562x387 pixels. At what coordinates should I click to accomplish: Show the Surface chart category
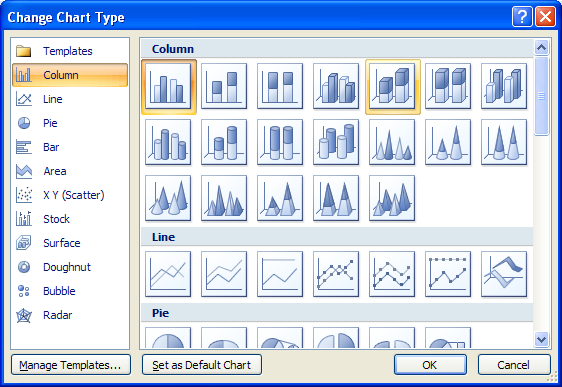[x=70, y=243]
